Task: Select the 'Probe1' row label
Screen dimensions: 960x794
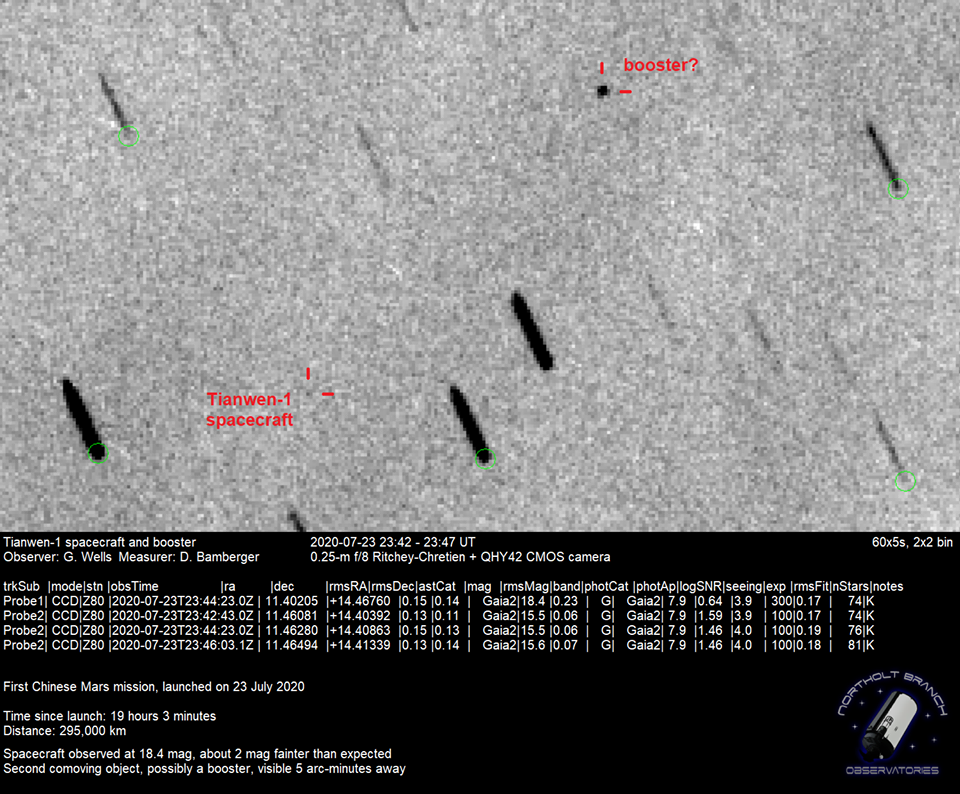Action: pyautogui.click(x=24, y=601)
